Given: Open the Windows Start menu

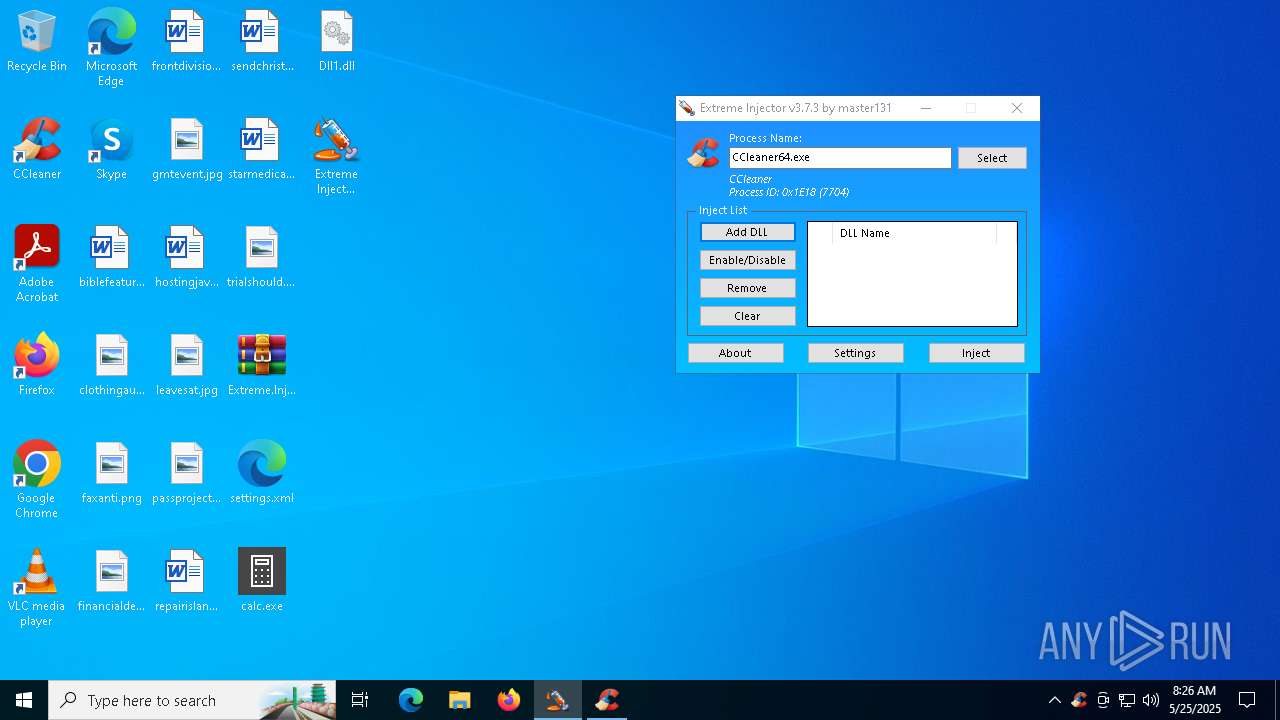Looking at the screenshot, I should (24, 700).
